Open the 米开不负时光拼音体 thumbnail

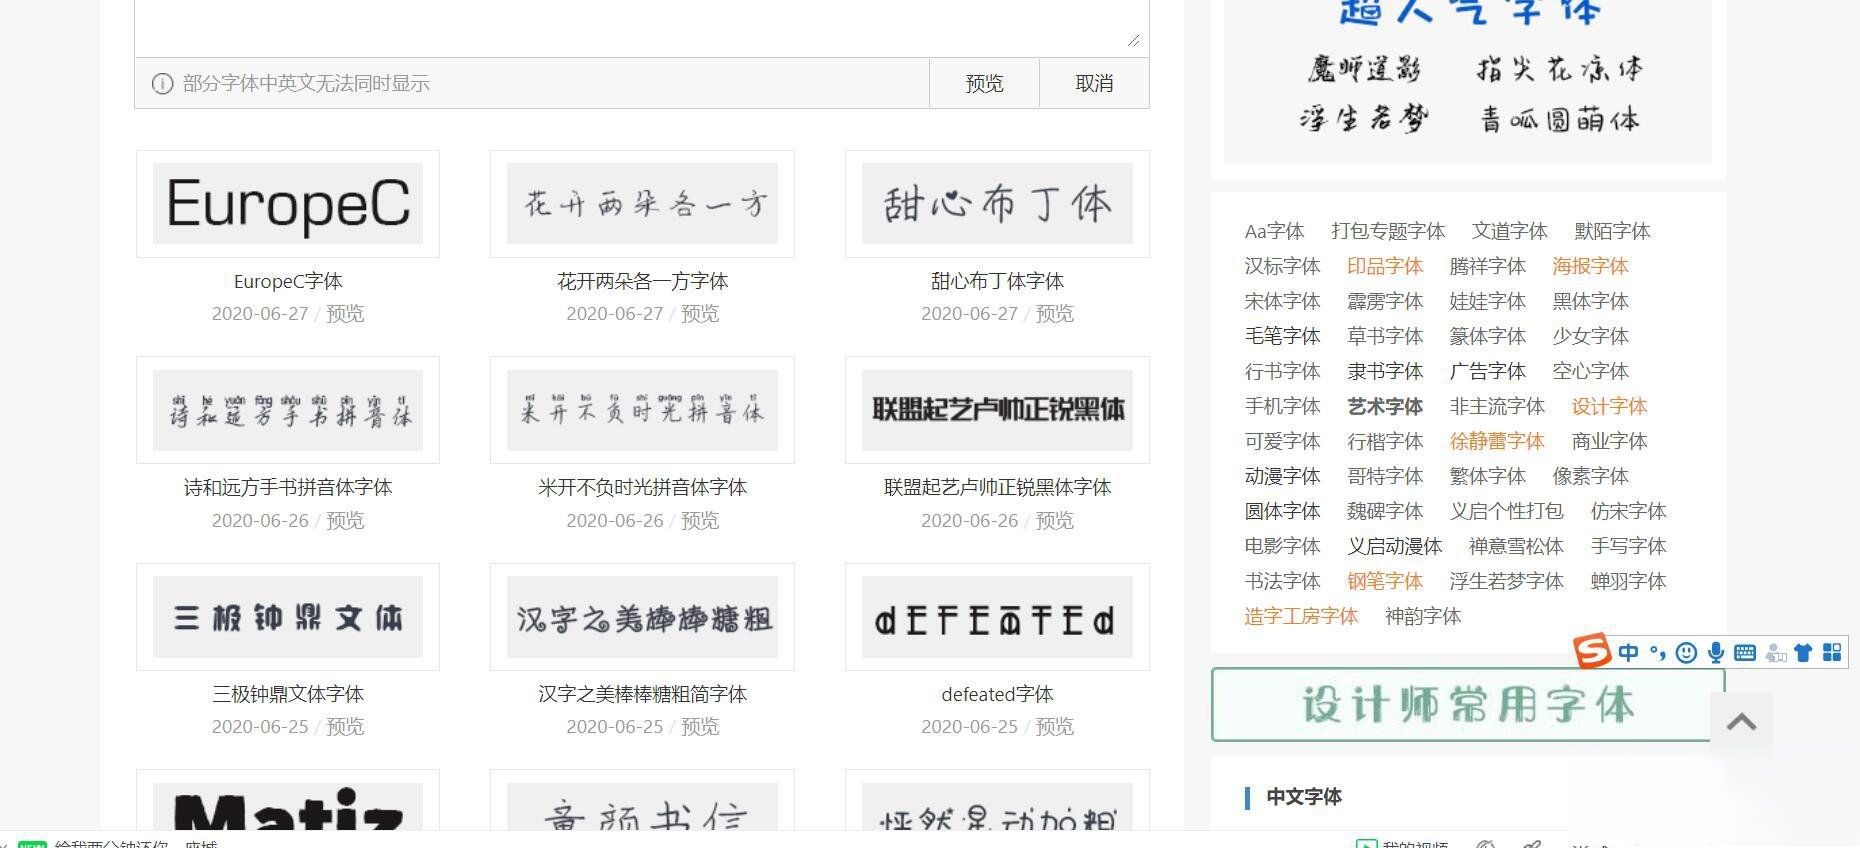click(642, 410)
